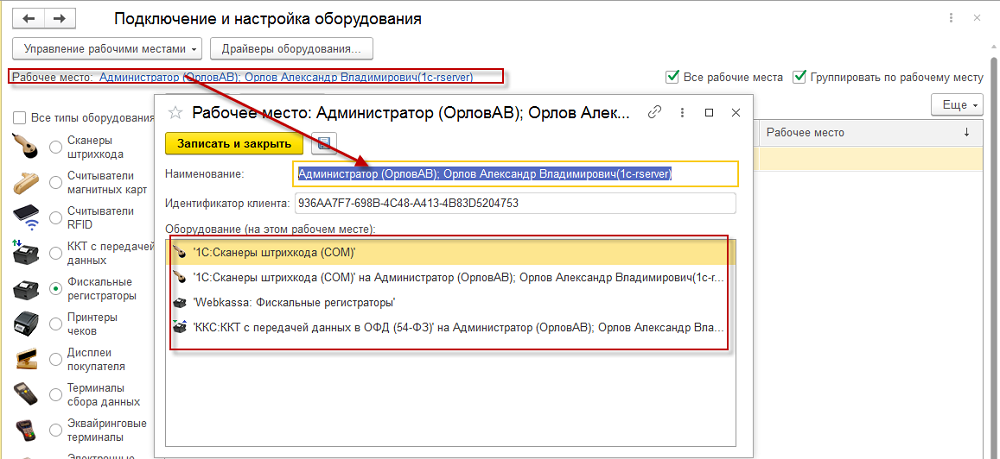Add the workplace dialog to favorites with the star

click(175, 113)
